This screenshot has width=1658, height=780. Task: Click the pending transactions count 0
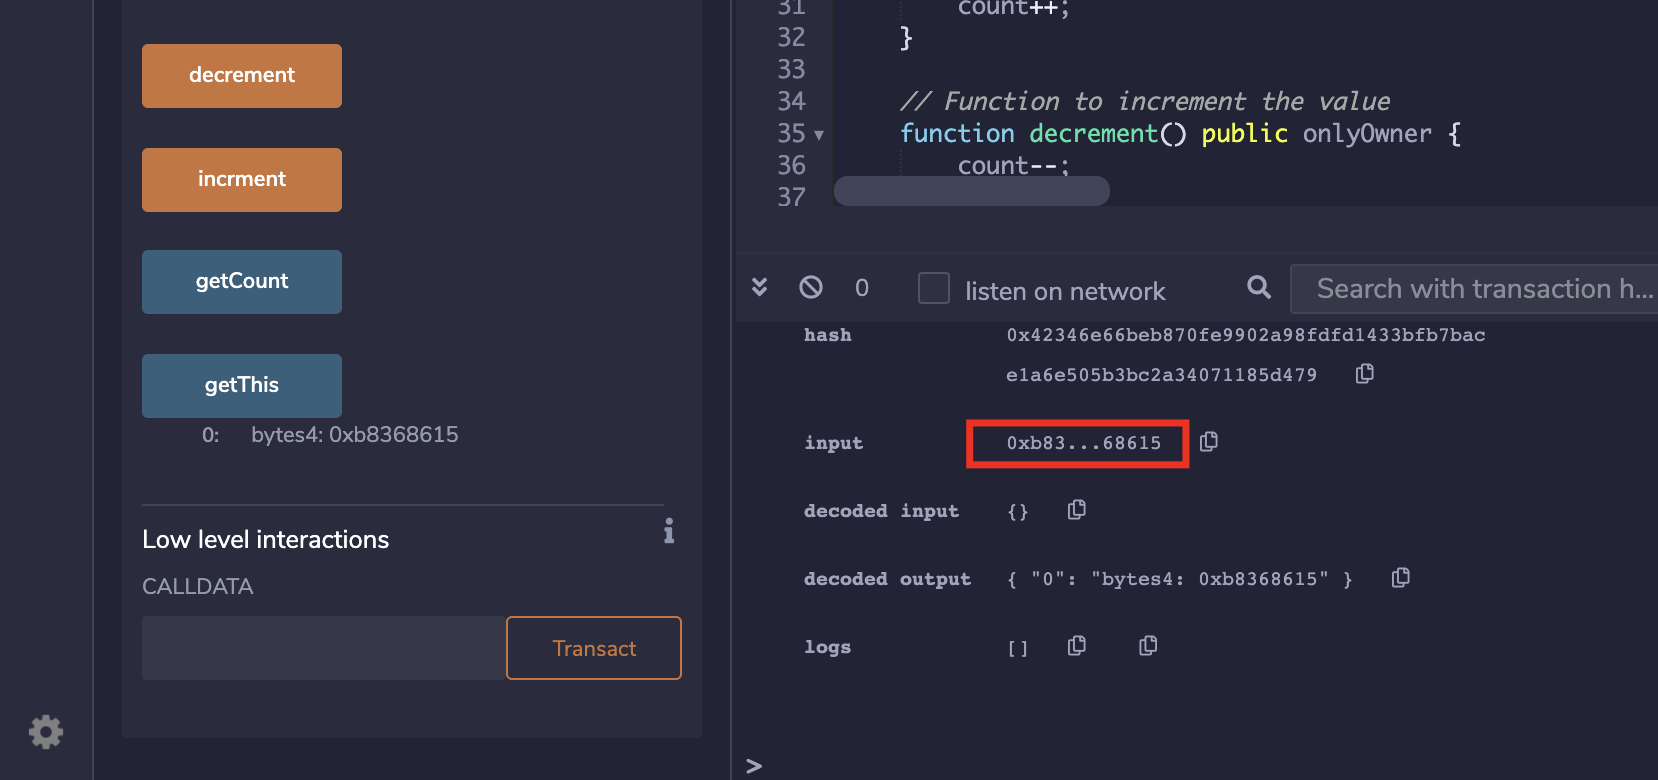click(862, 288)
